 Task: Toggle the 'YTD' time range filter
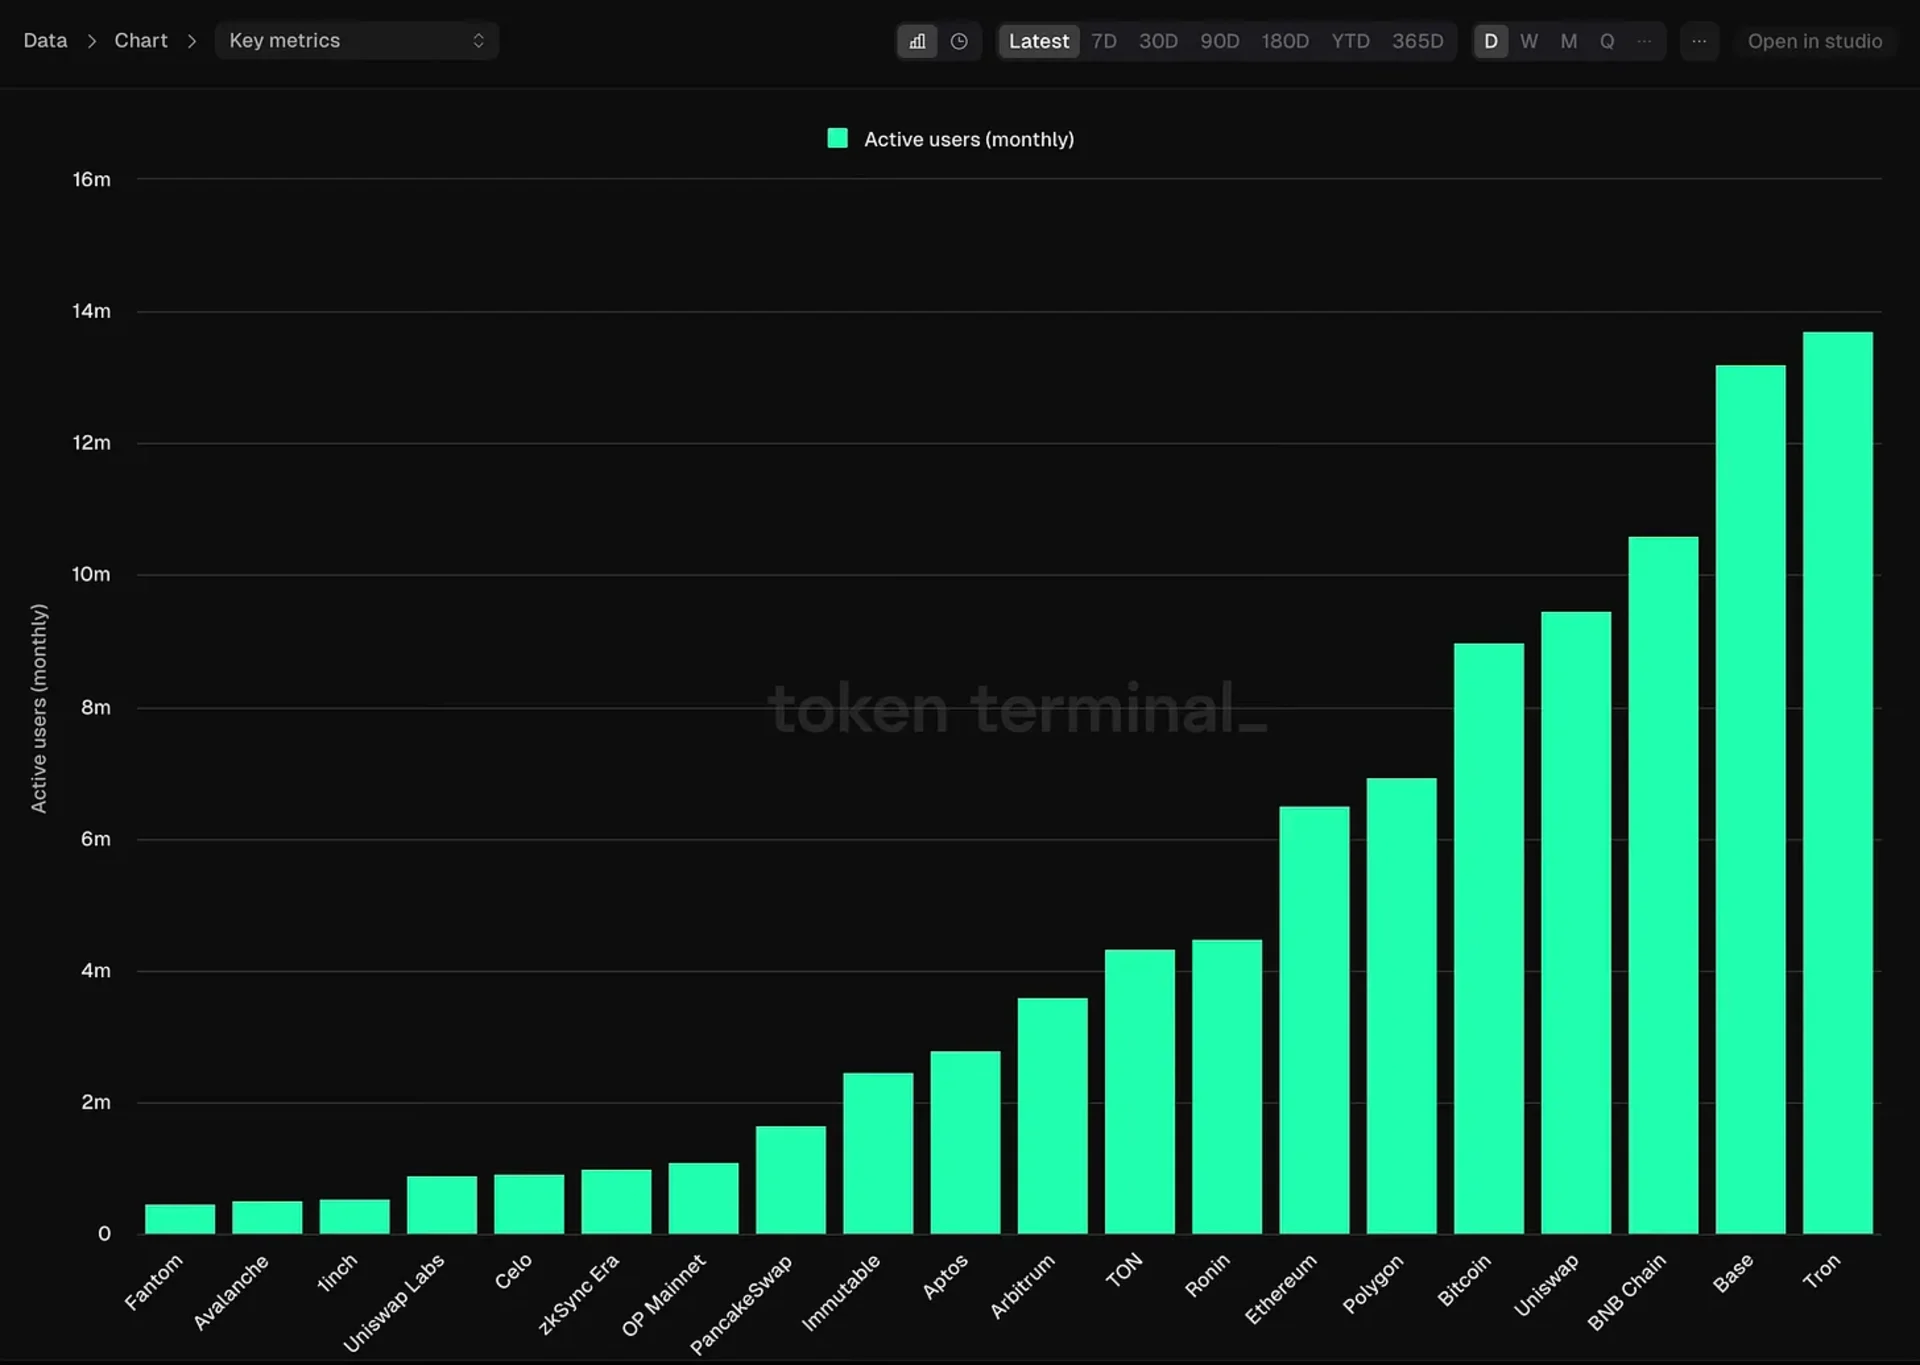pos(1350,40)
